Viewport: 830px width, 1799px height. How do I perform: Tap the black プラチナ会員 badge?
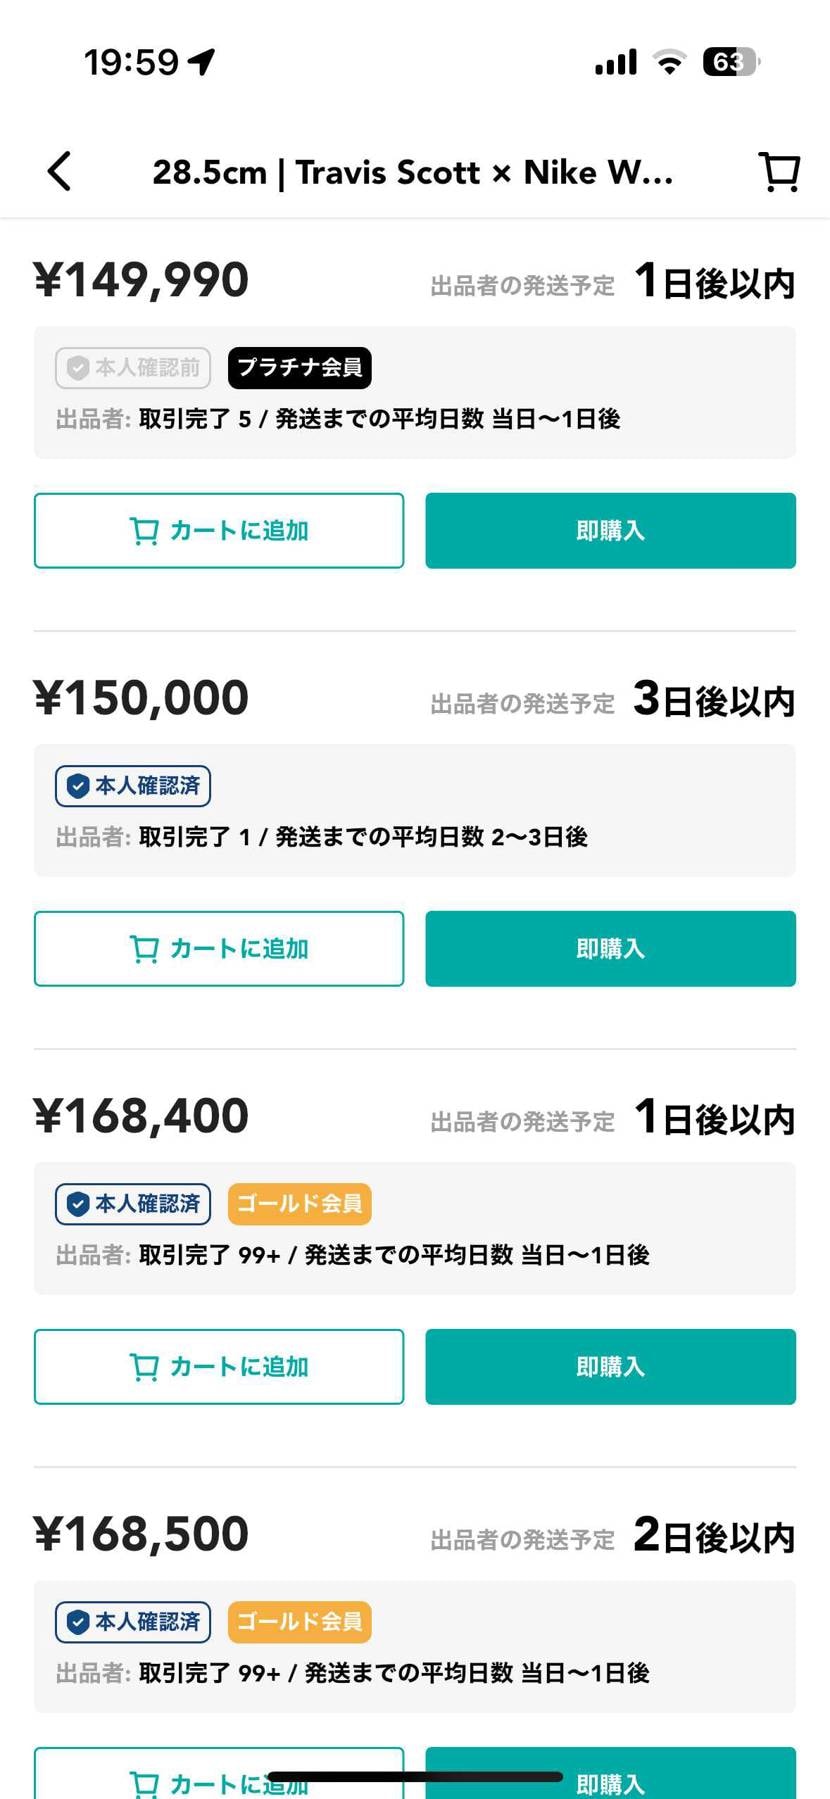[x=300, y=368]
